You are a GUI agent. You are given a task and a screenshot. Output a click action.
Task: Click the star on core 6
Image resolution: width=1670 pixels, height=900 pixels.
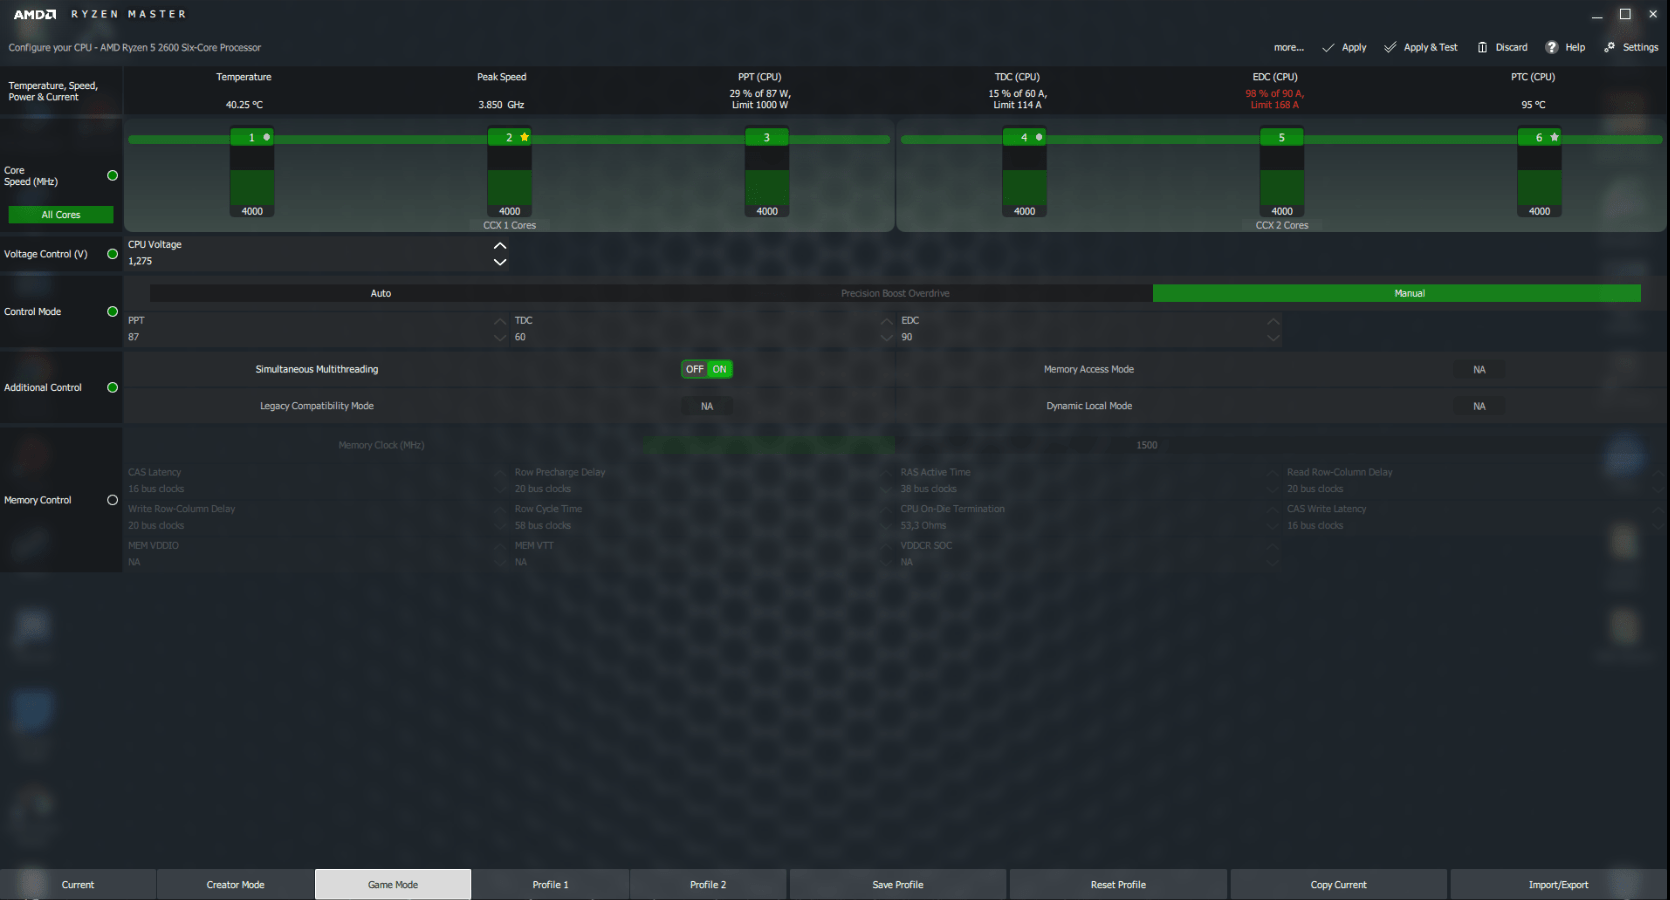click(x=1555, y=137)
